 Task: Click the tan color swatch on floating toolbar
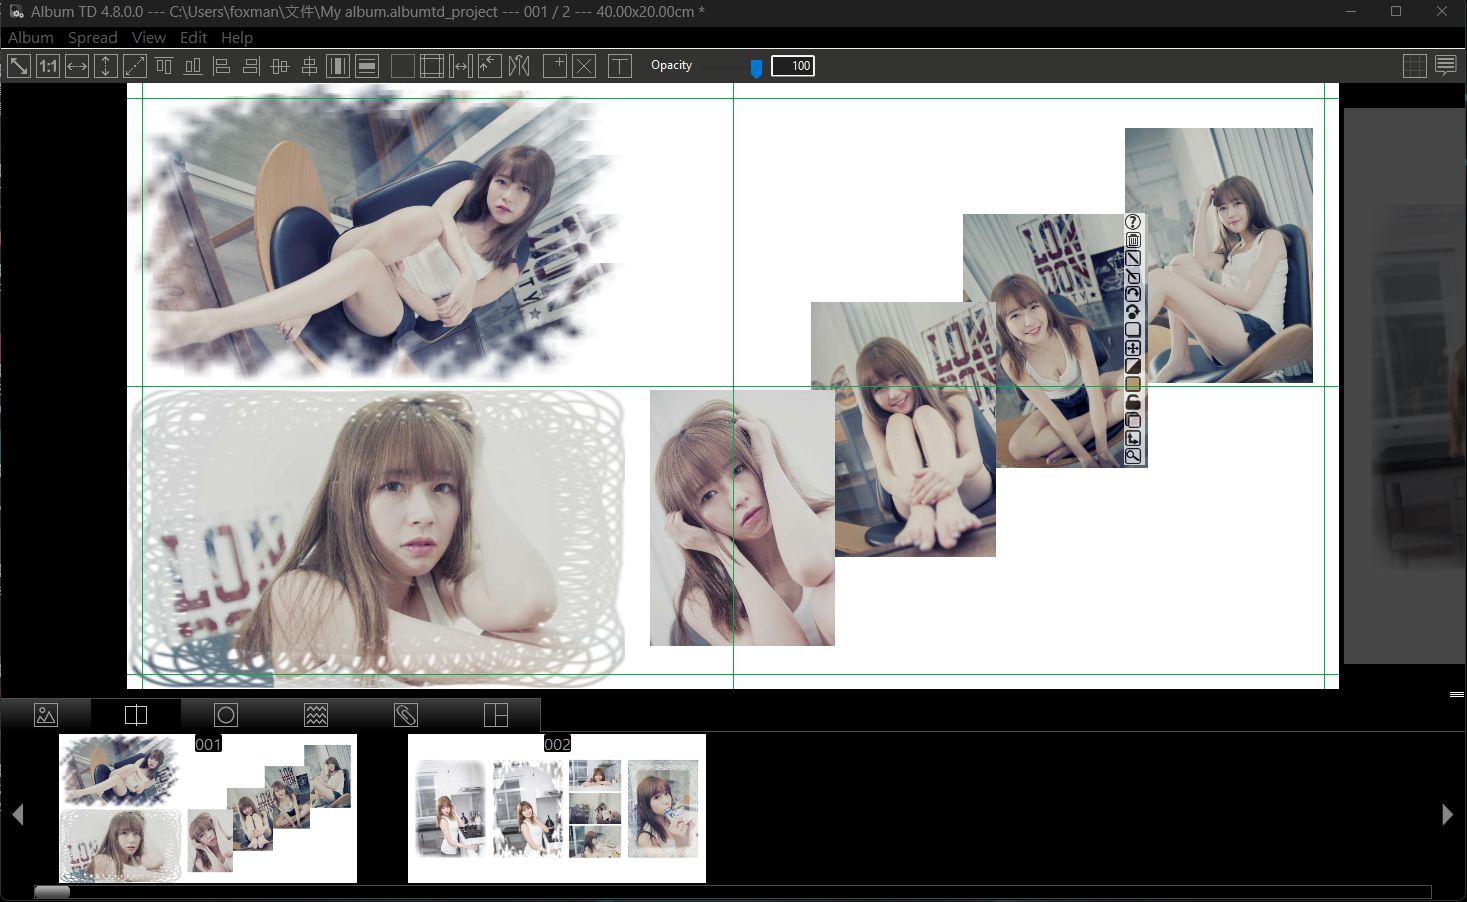point(1133,384)
